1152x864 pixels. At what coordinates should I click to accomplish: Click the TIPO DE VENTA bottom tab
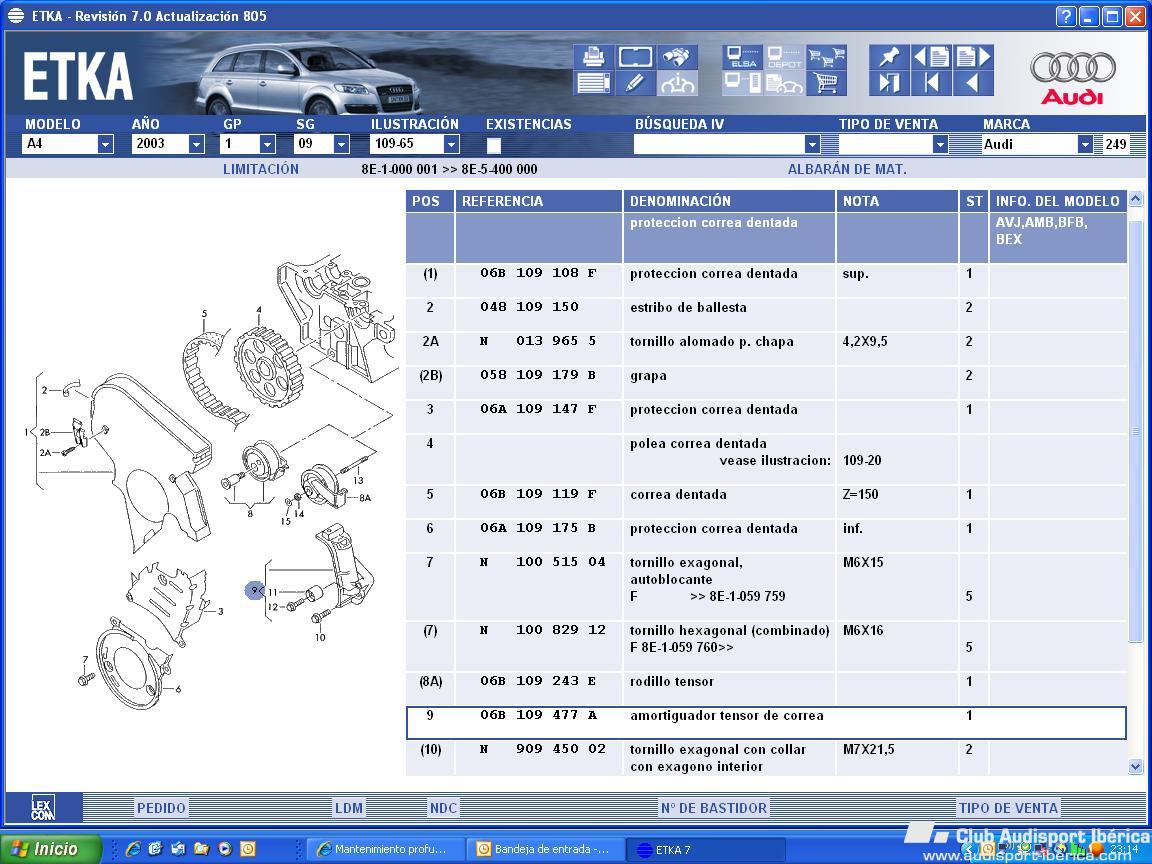[1008, 808]
